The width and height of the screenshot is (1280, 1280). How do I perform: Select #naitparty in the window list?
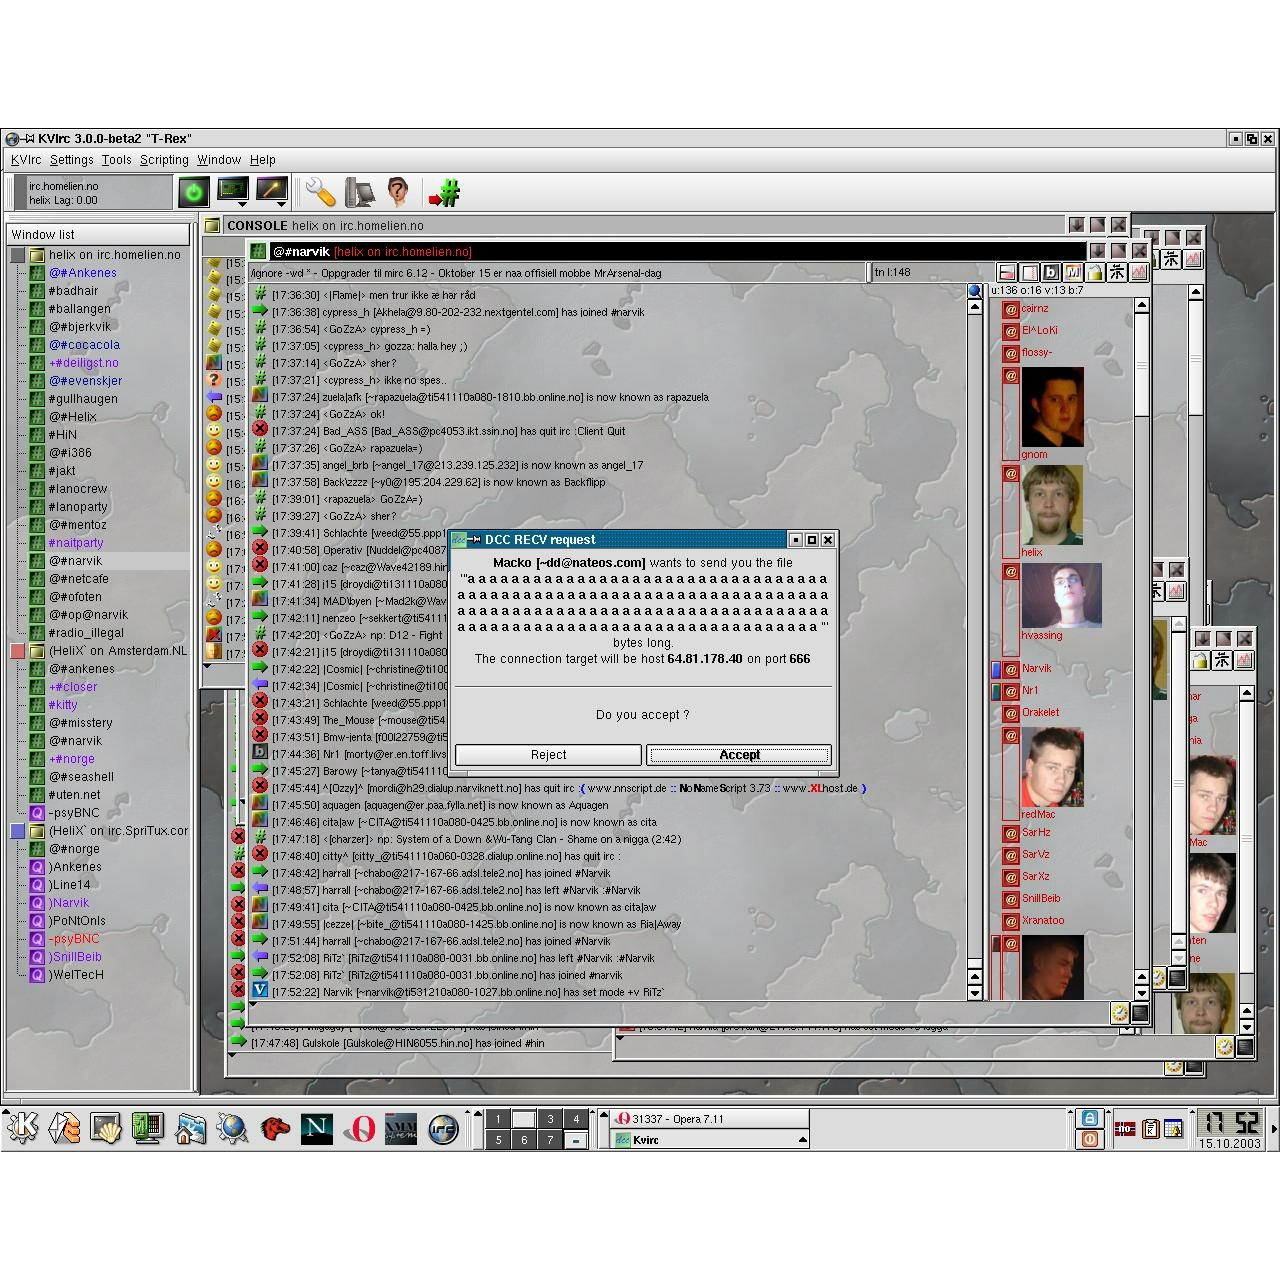76,543
